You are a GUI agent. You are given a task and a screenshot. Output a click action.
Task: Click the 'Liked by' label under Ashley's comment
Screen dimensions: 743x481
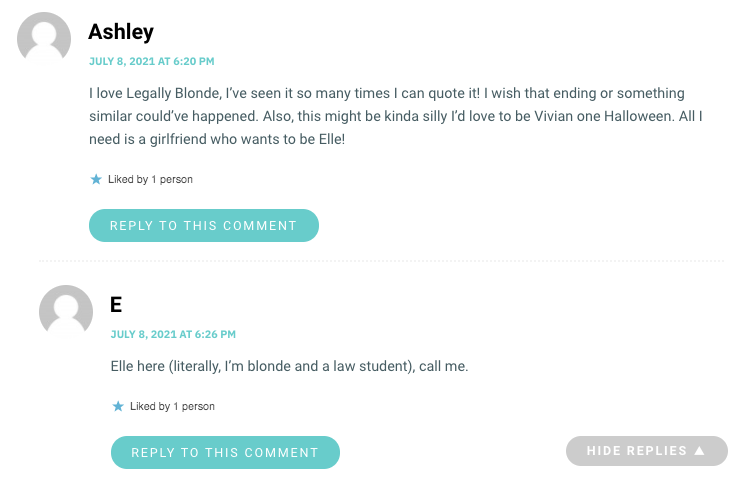128,179
